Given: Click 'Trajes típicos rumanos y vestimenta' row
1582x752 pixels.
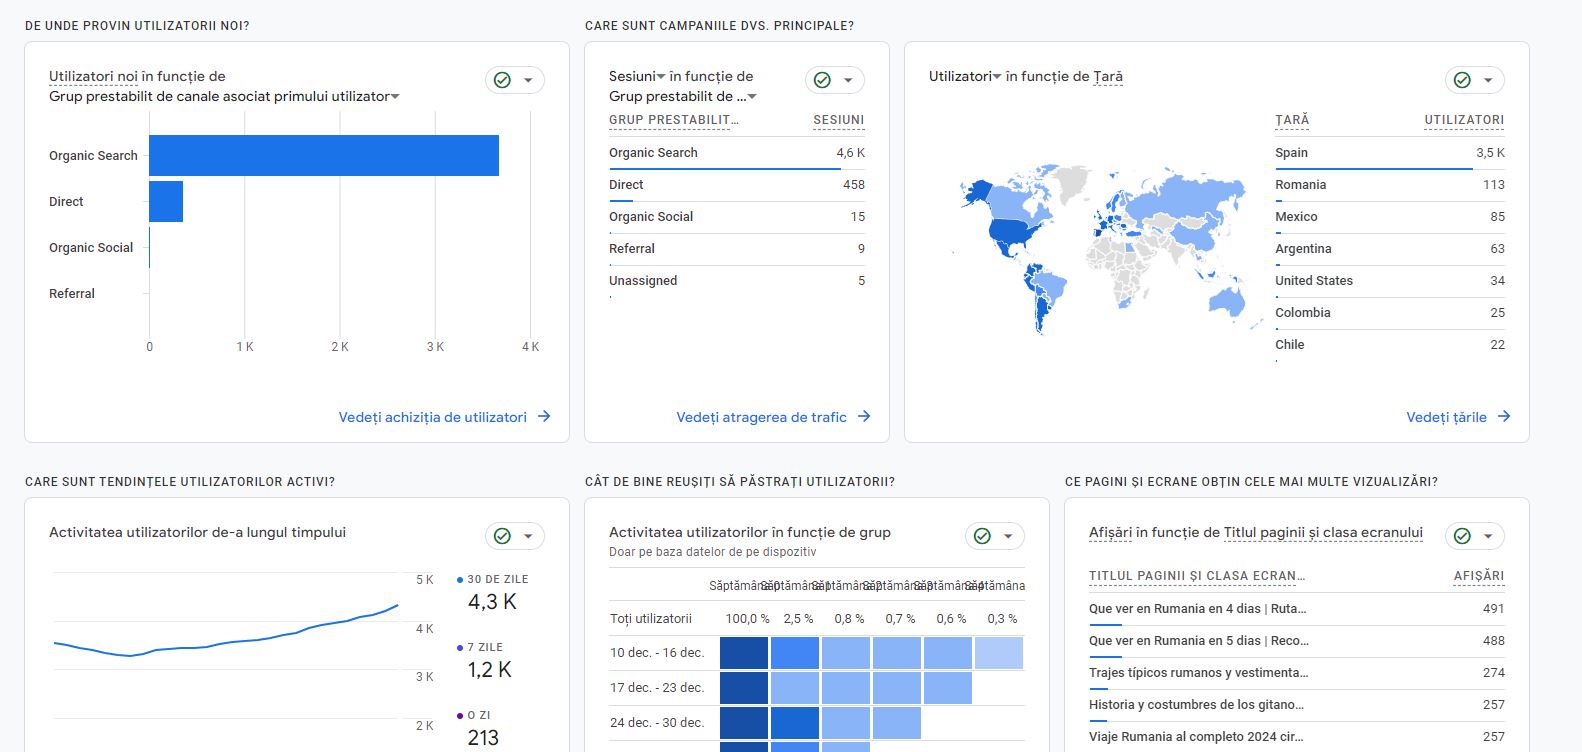Looking at the screenshot, I should [1297, 673].
